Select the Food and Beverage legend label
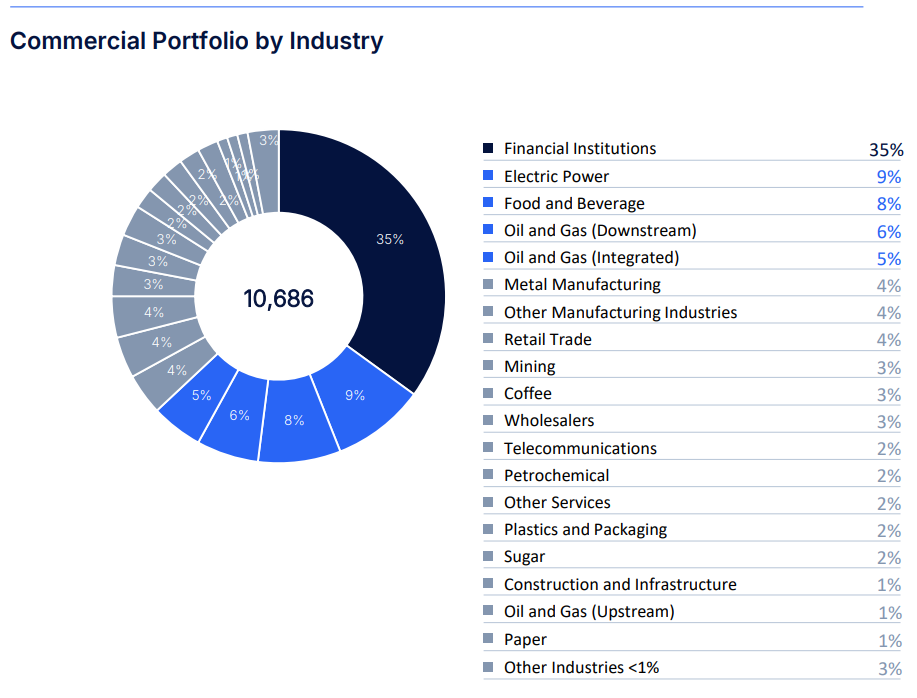Image resolution: width=917 pixels, height=698 pixels. [x=574, y=204]
